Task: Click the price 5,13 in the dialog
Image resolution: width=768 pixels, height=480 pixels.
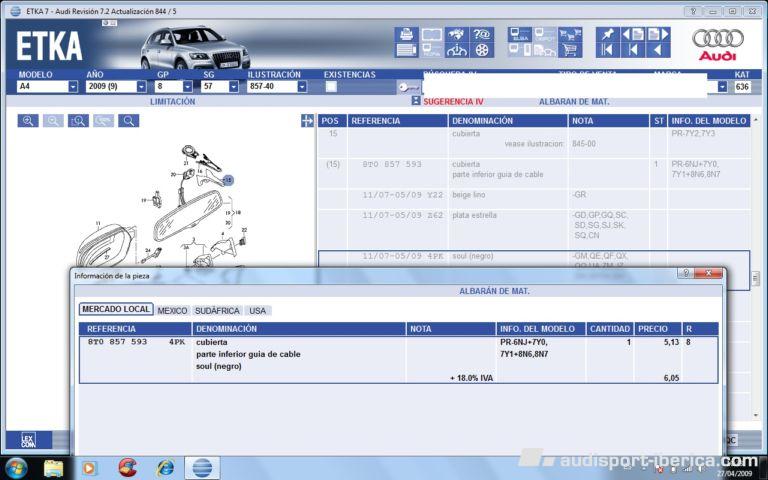Action: (x=671, y=342)
